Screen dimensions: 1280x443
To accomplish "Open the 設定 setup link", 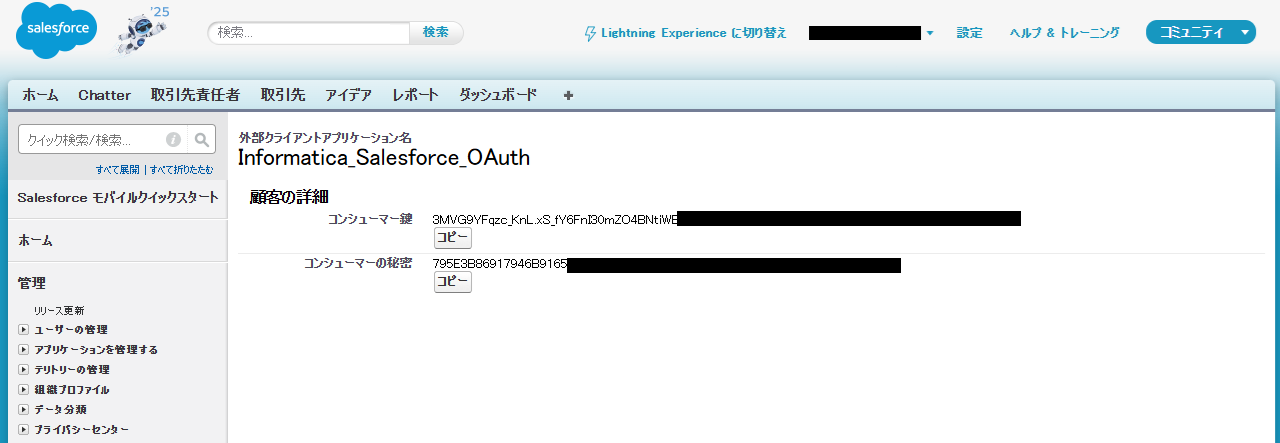I will 970,33.
